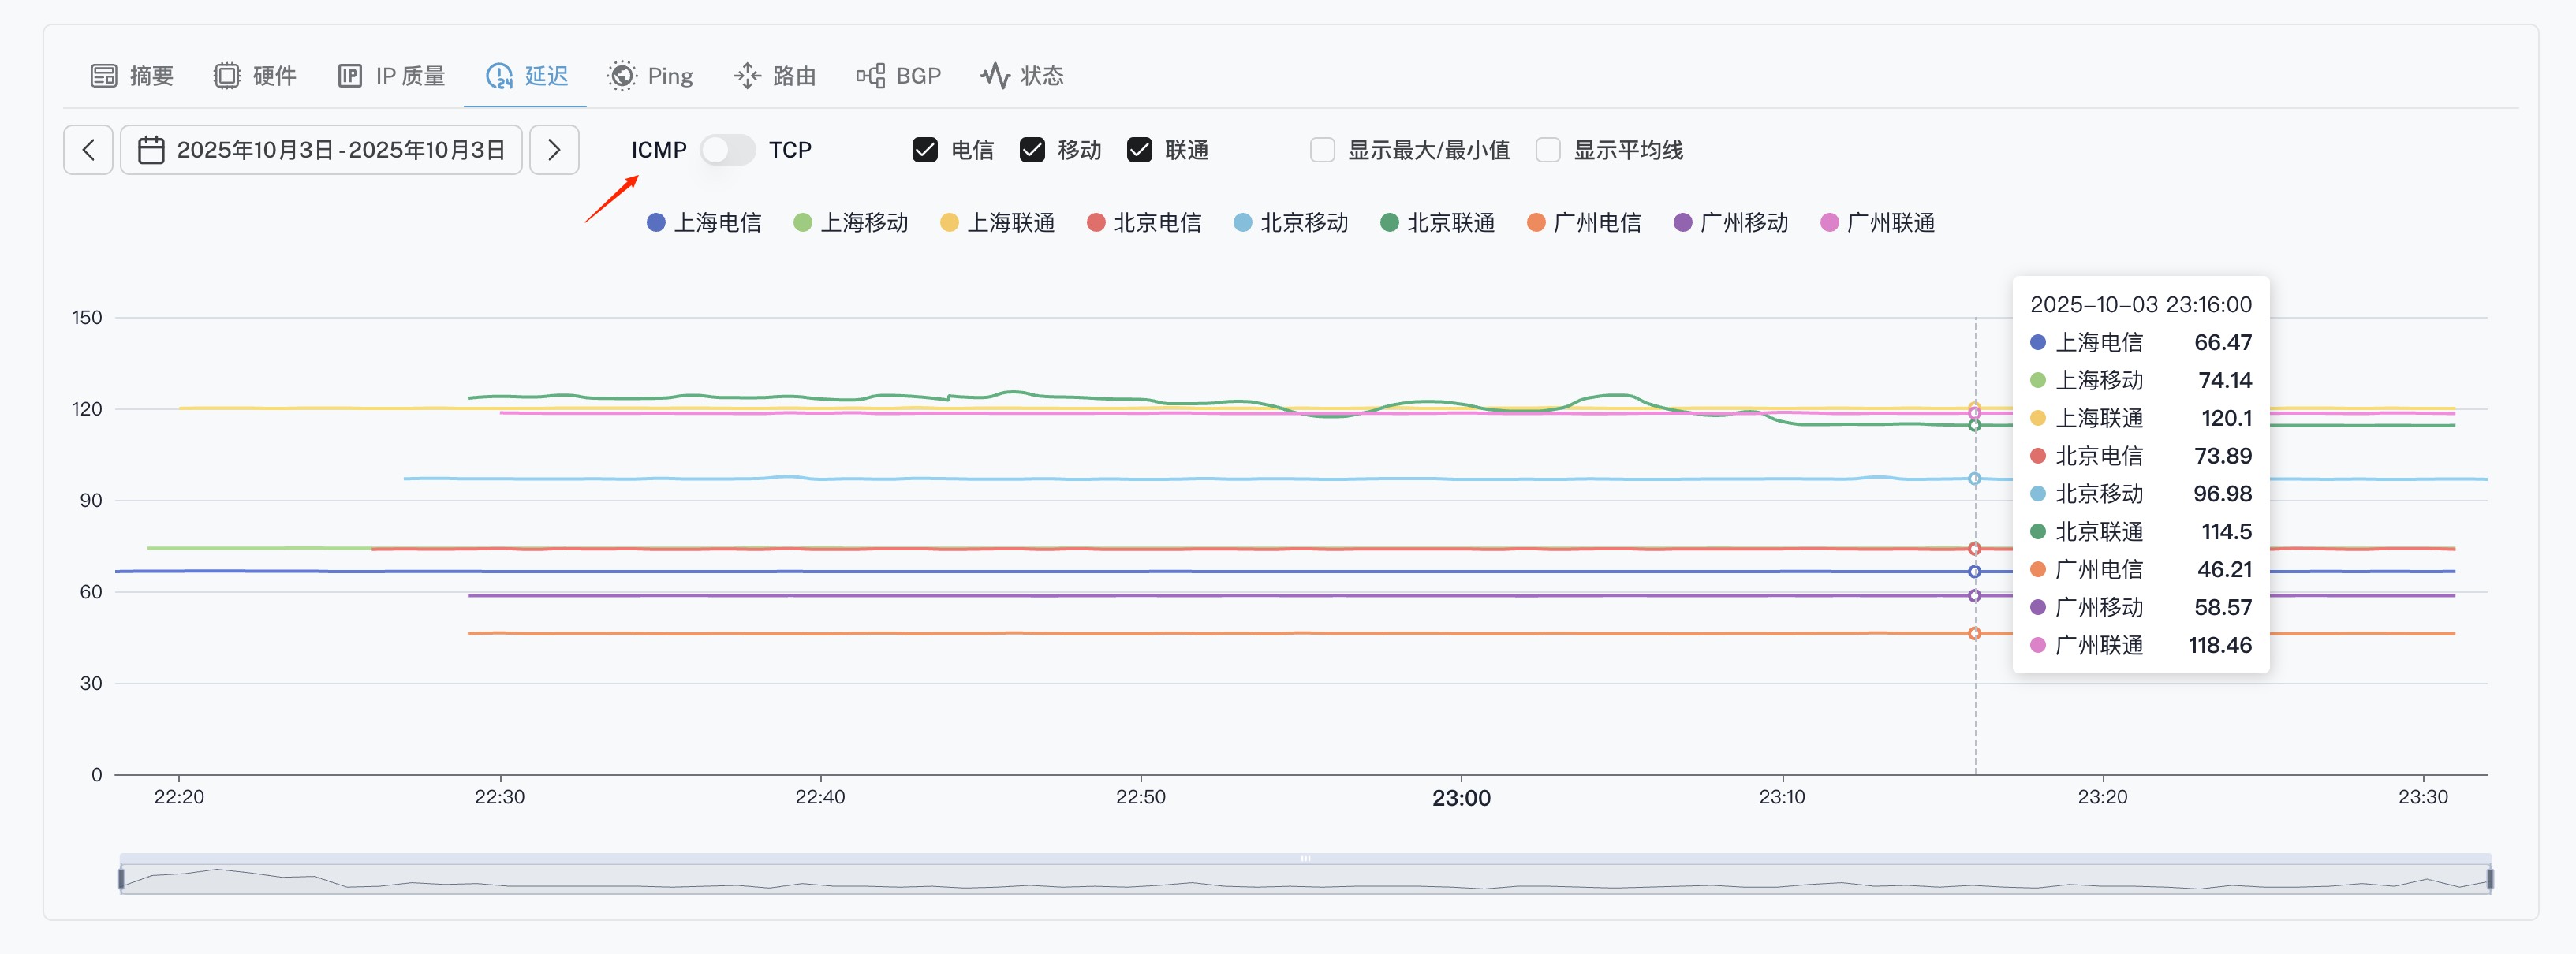Go to previous date with left chevron
Viewport: 2576px width, 954px height.
point(88,150)
